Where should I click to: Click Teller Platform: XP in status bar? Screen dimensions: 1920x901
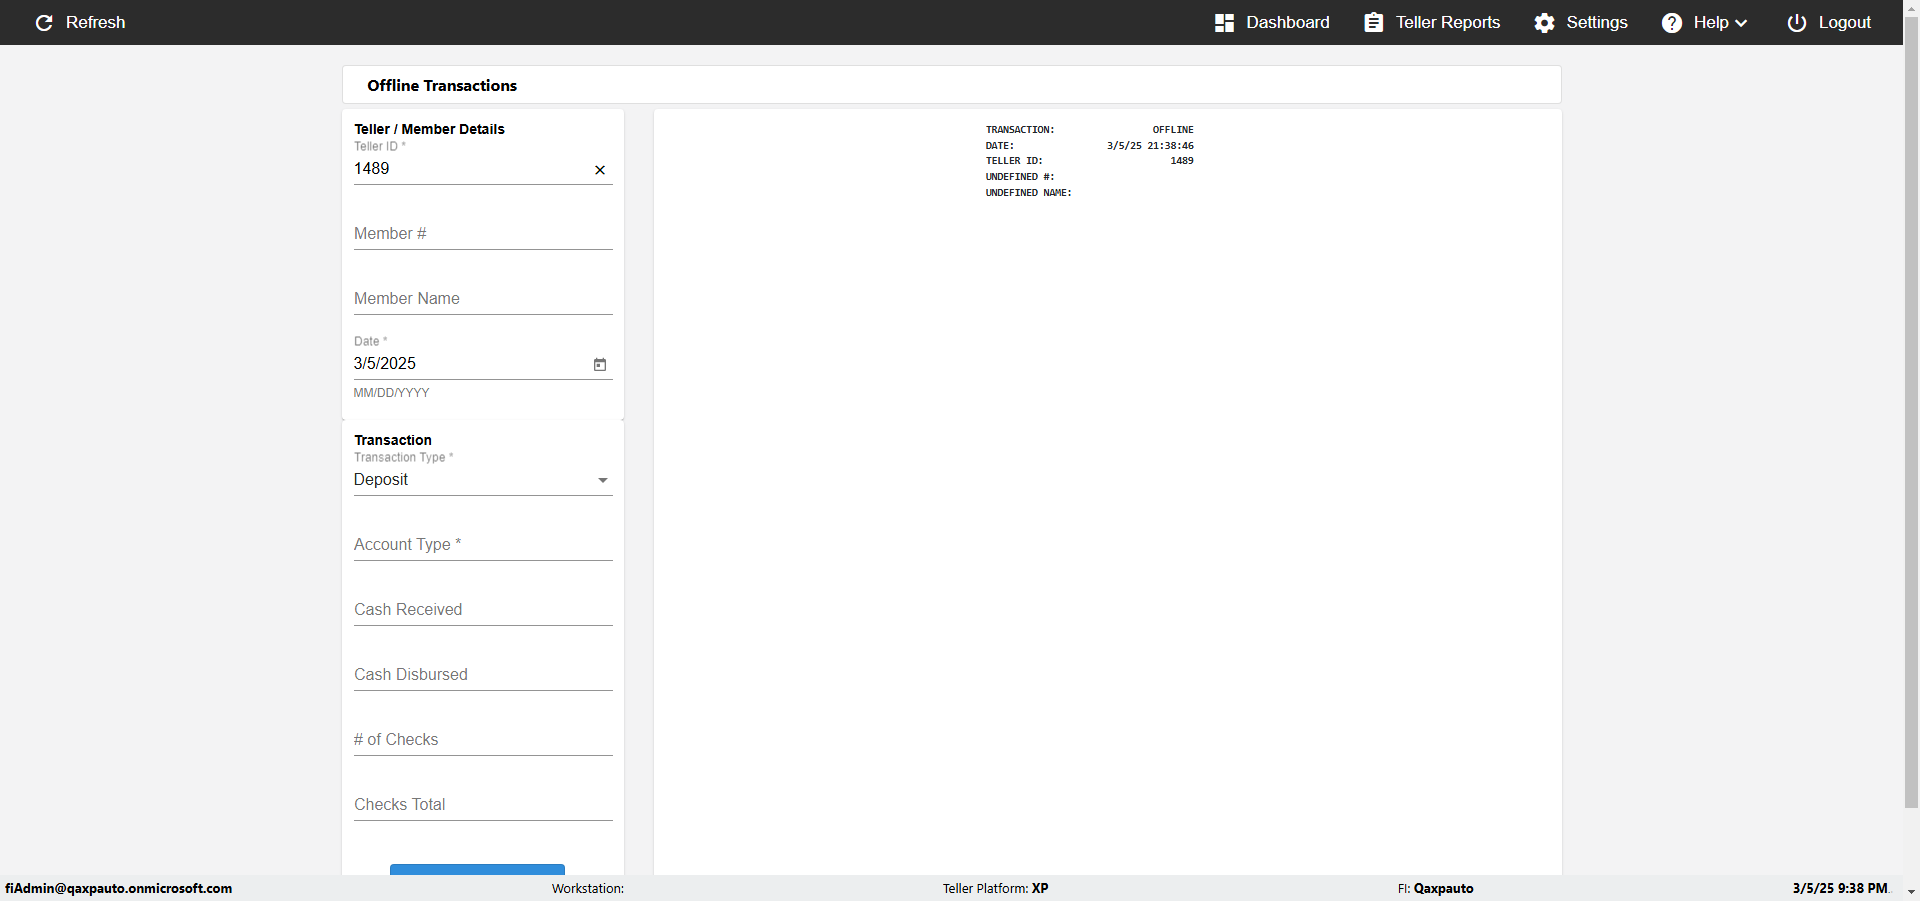pos(995,888)
